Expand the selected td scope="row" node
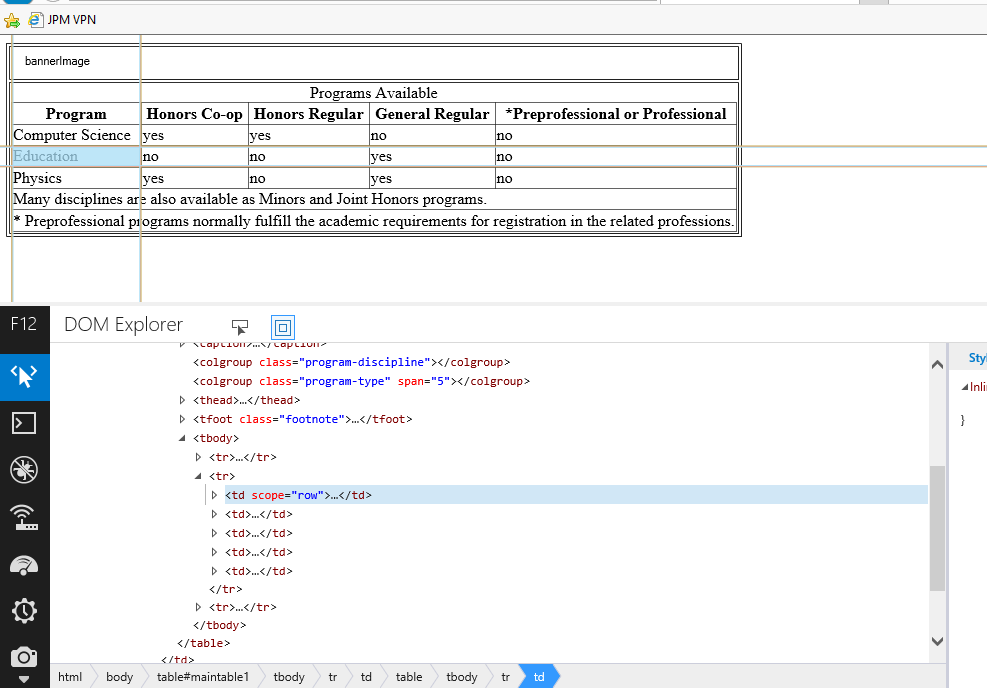 (x=214, y=495)
